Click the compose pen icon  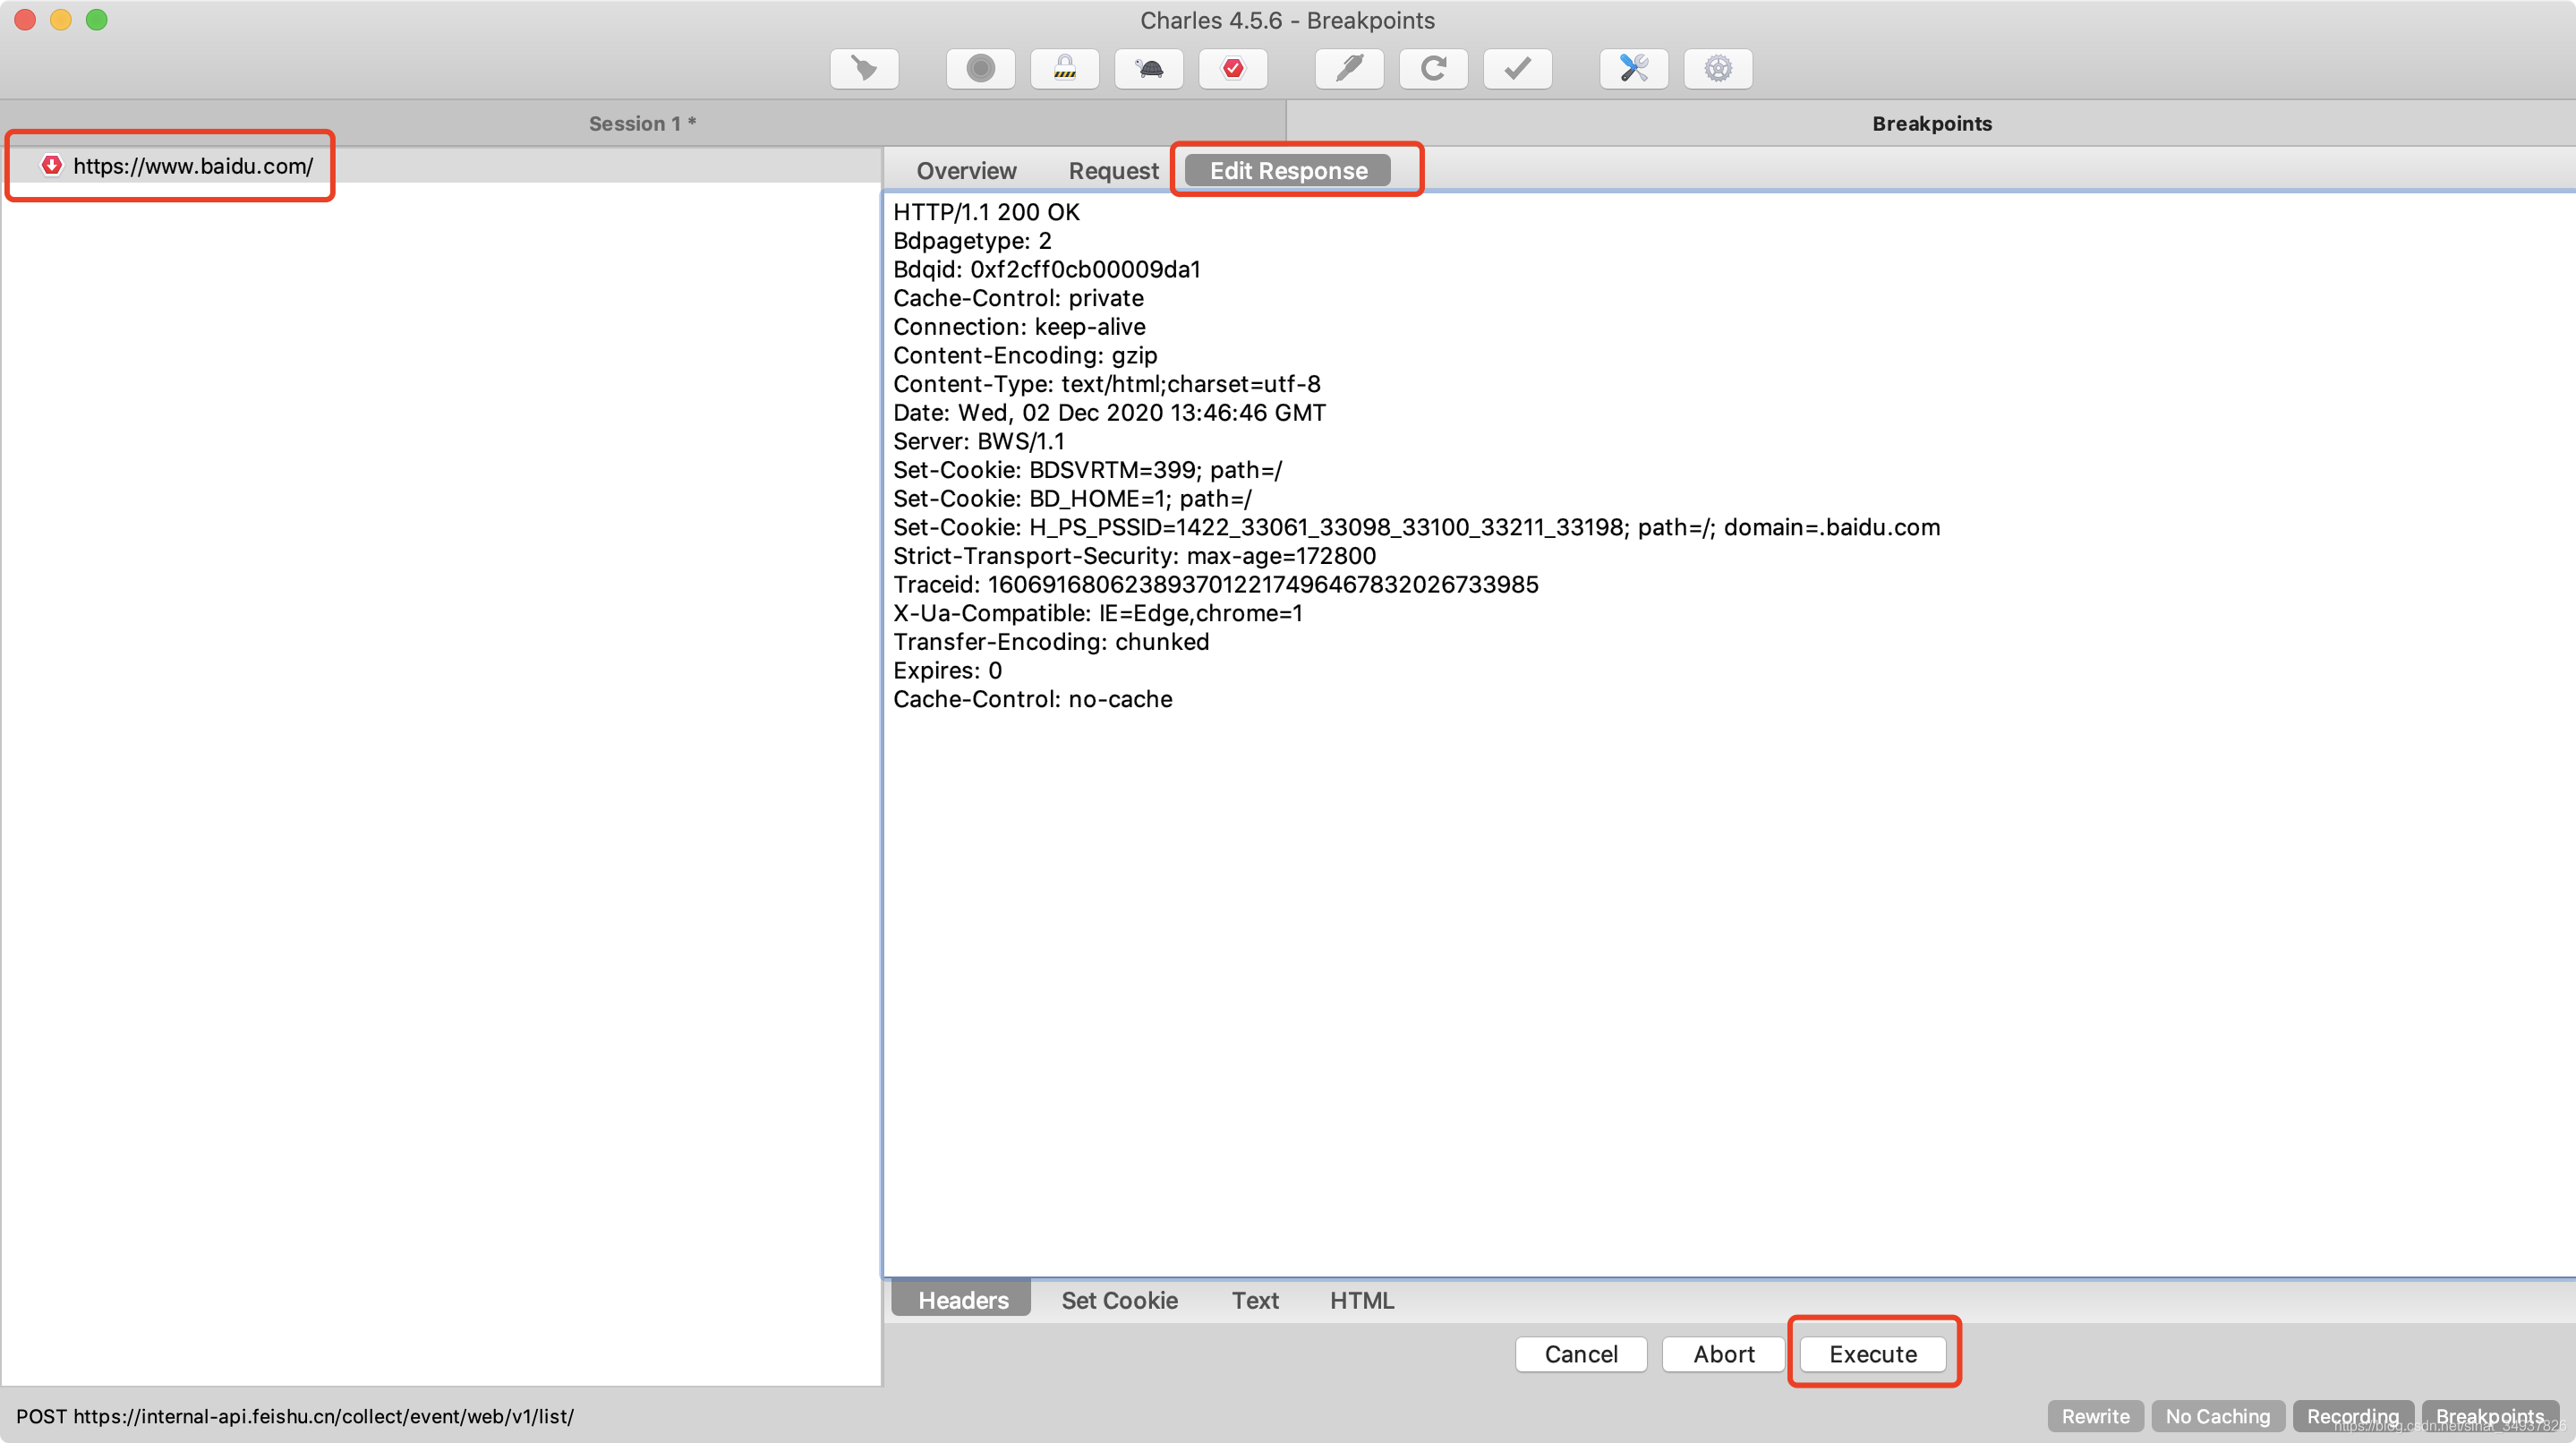(1349, 69)
